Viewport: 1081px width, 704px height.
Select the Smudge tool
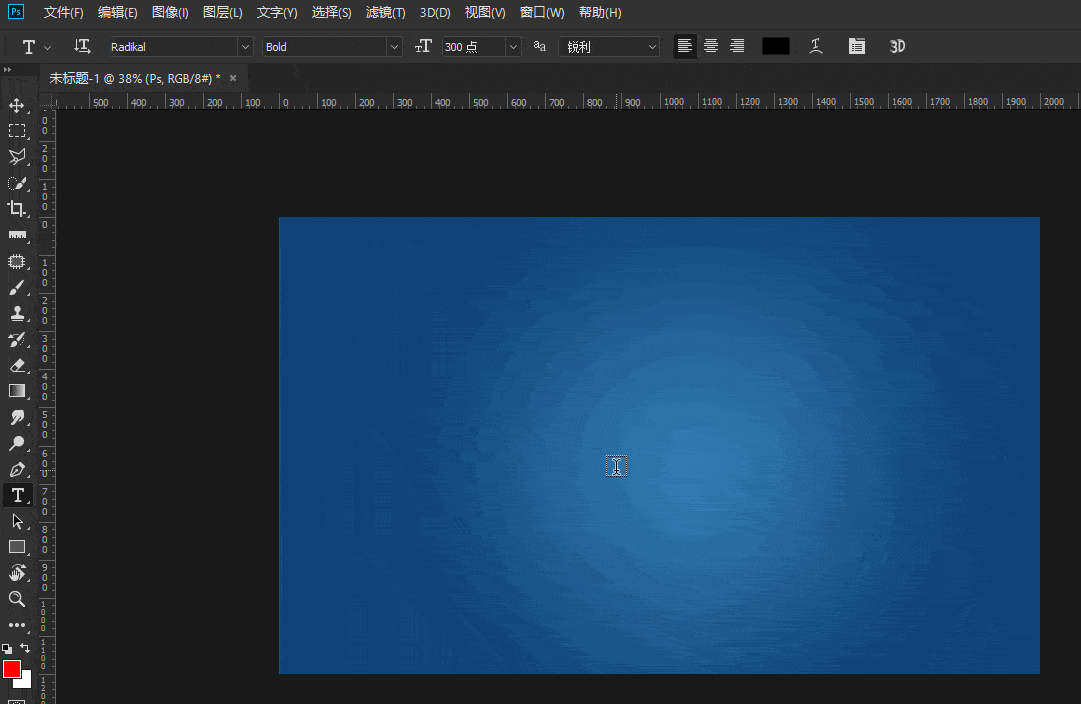pos(17,417)
